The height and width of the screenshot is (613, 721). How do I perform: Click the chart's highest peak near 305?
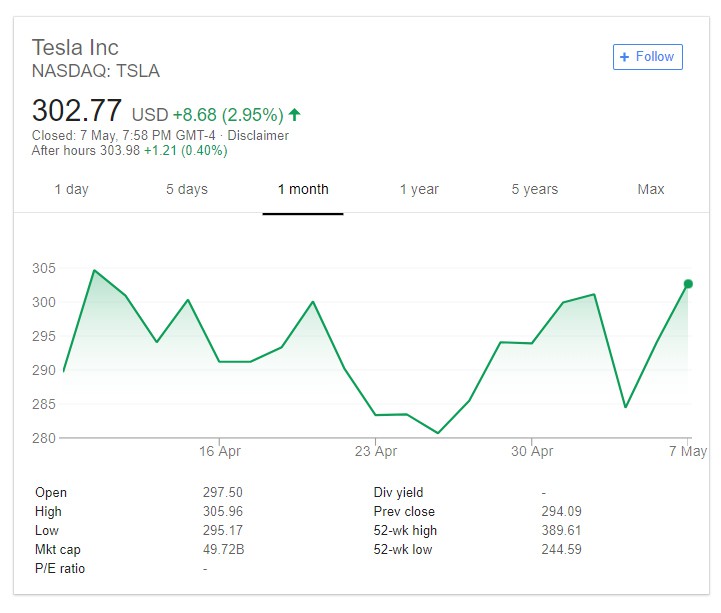94,270
